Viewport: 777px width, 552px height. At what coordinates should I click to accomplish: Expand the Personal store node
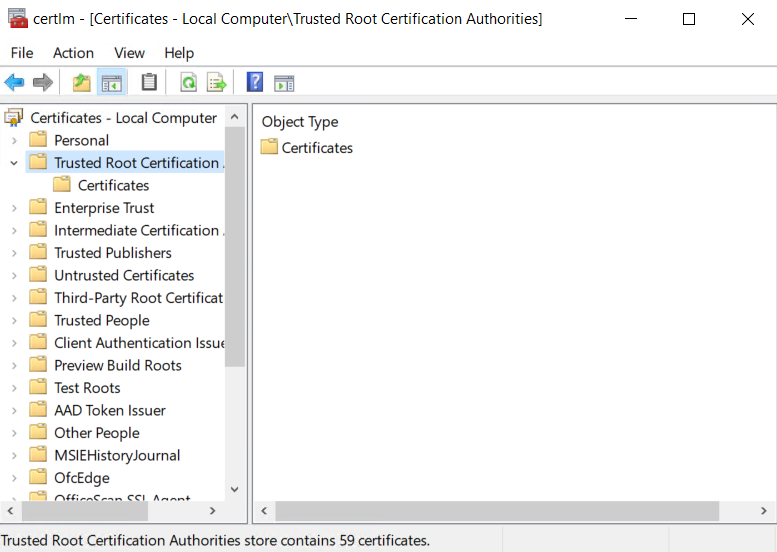[14, 141]
